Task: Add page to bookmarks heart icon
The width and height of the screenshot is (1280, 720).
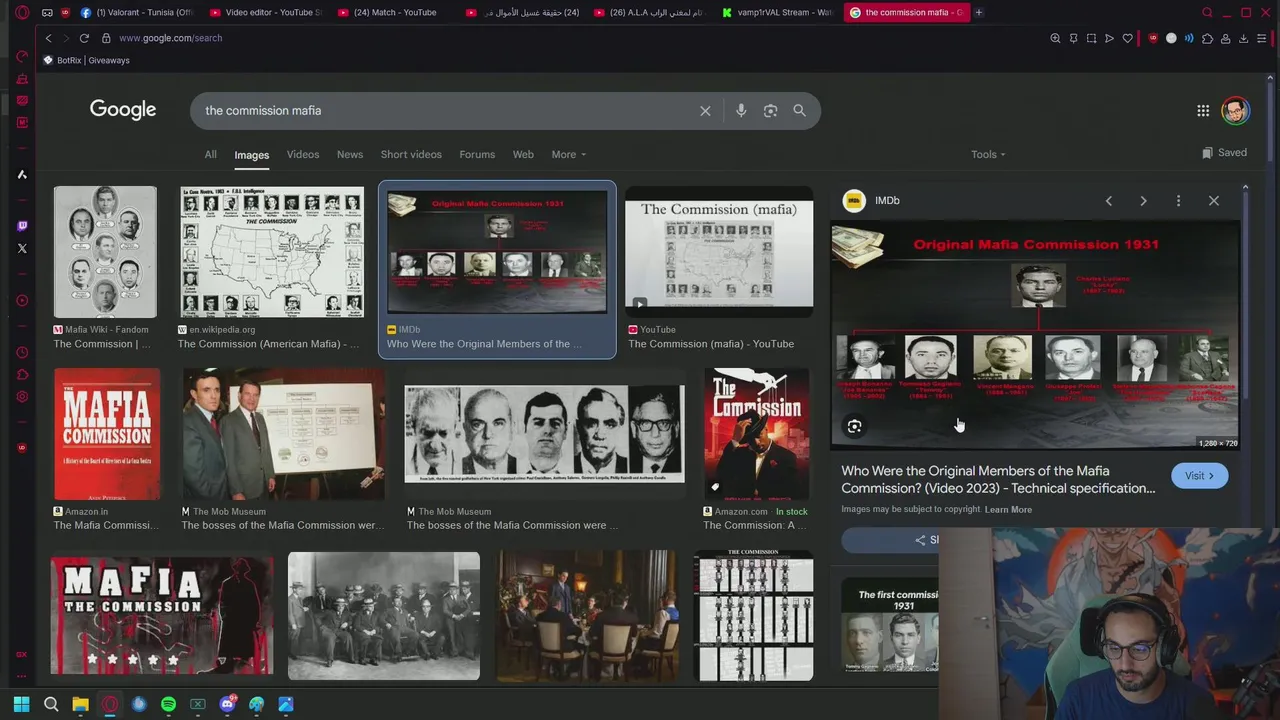Action: (x=1127, y=38)
